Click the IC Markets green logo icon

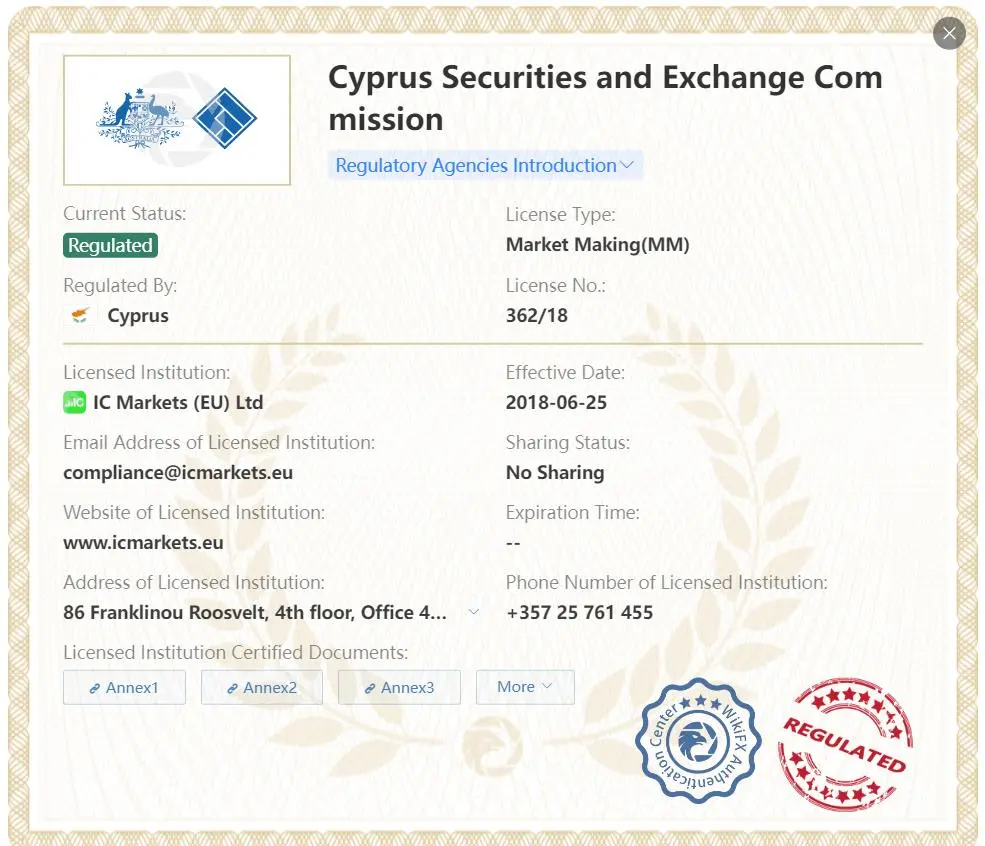click(74, 402)
